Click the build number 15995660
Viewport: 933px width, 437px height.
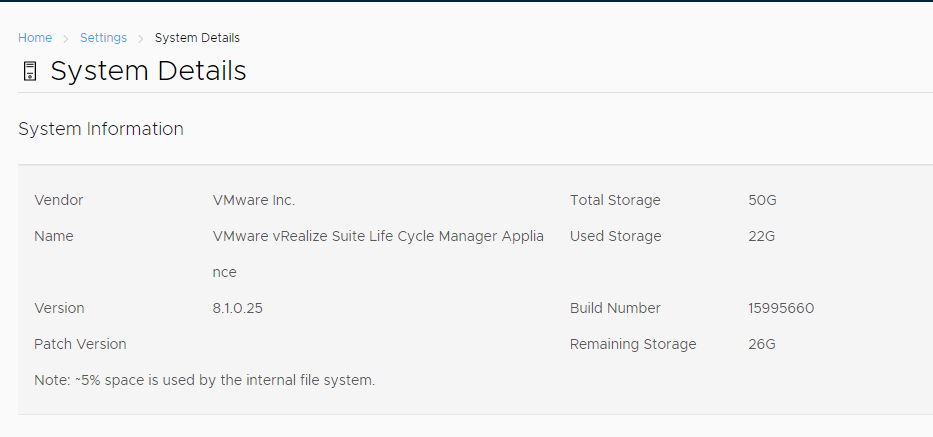[781, 308]
